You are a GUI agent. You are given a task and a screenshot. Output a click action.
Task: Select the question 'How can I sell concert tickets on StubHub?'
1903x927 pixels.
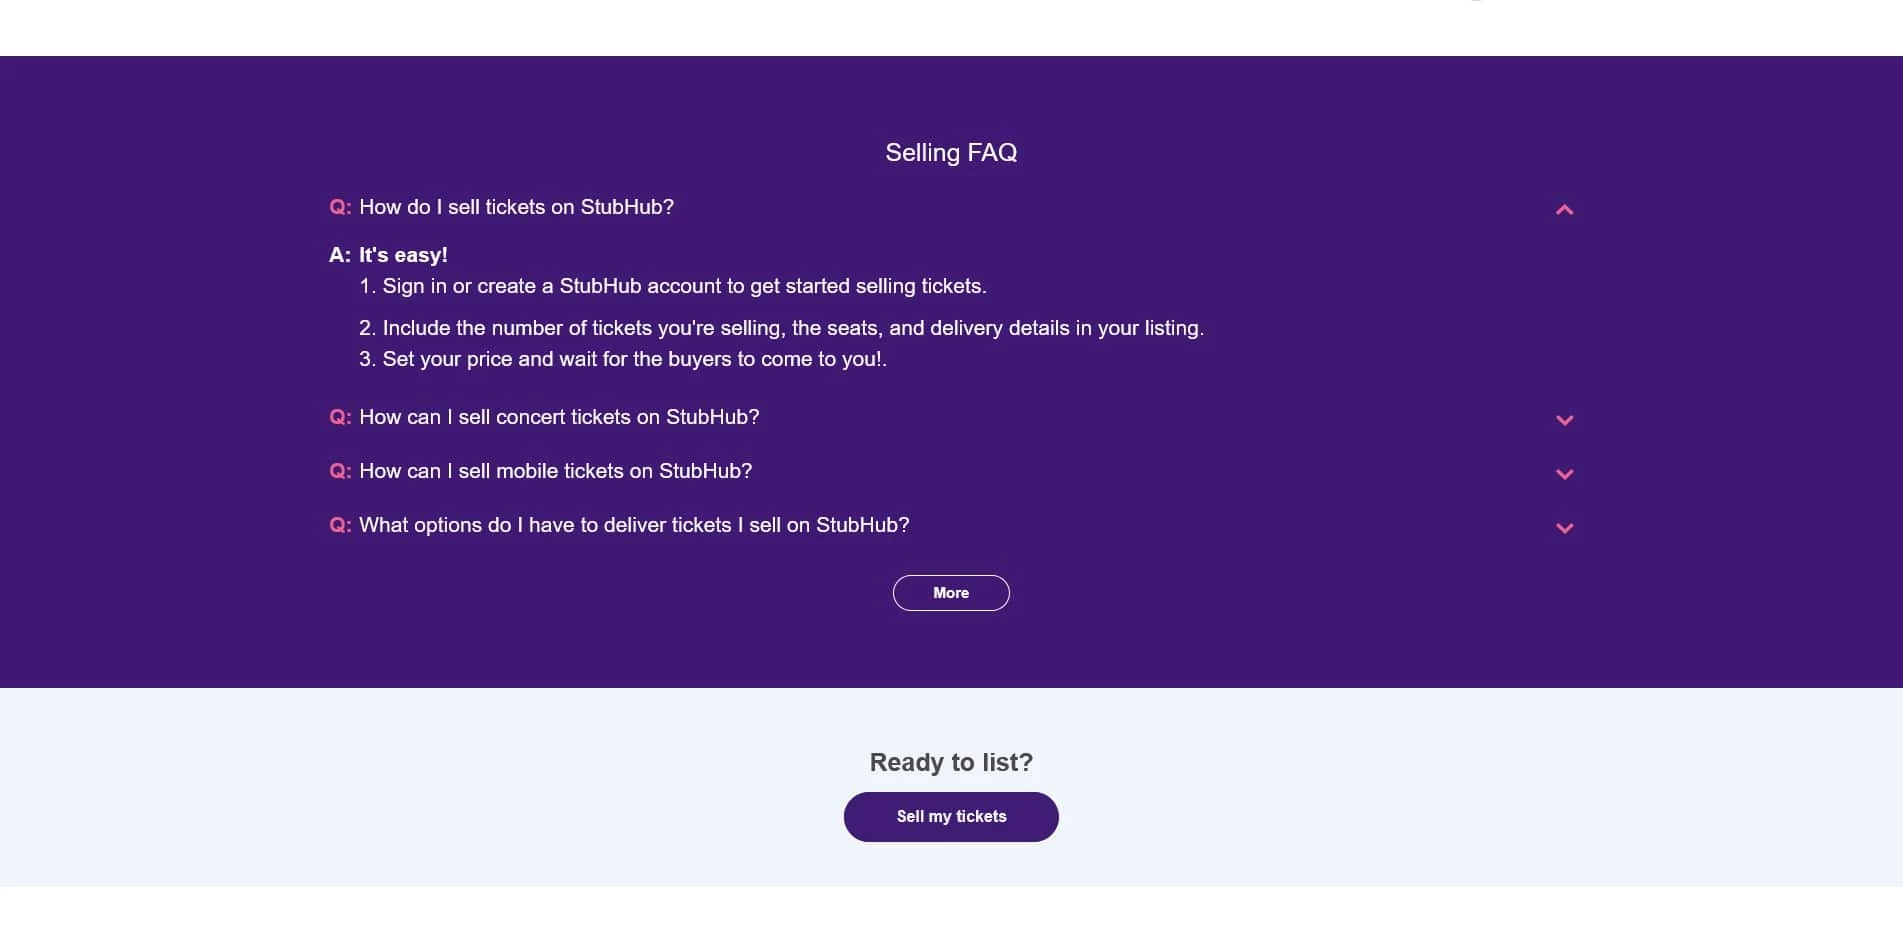[x=559, y=417]
